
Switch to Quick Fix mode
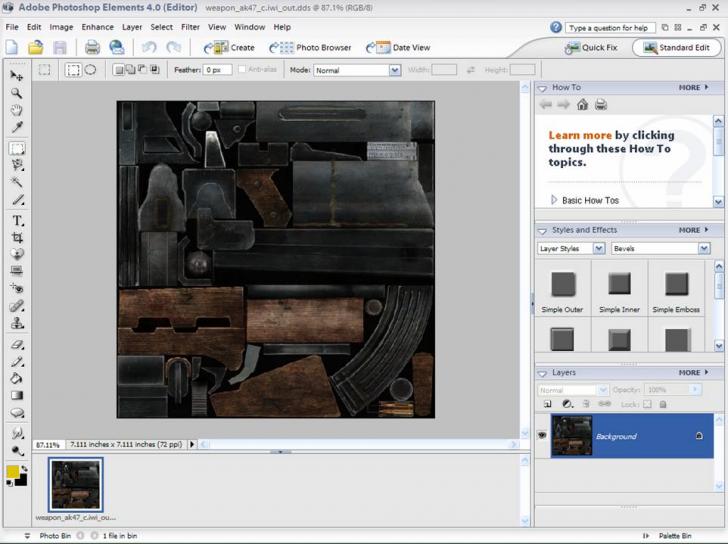[x=592, y=47]
